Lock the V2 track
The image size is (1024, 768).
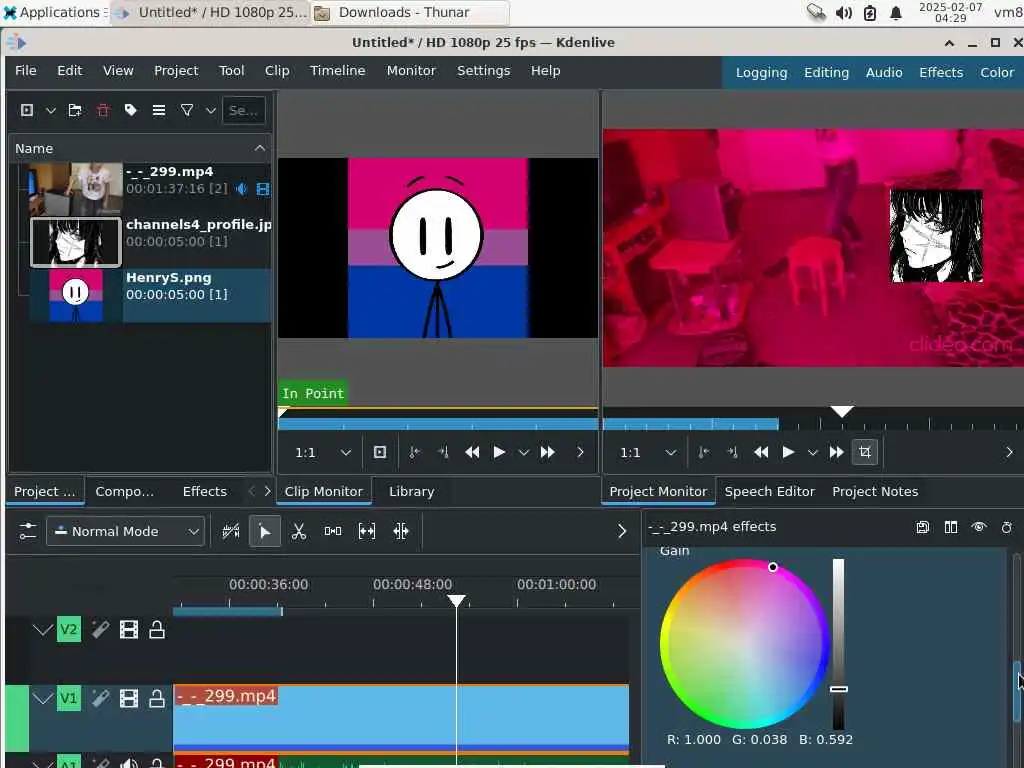click(x=157, y=630)
